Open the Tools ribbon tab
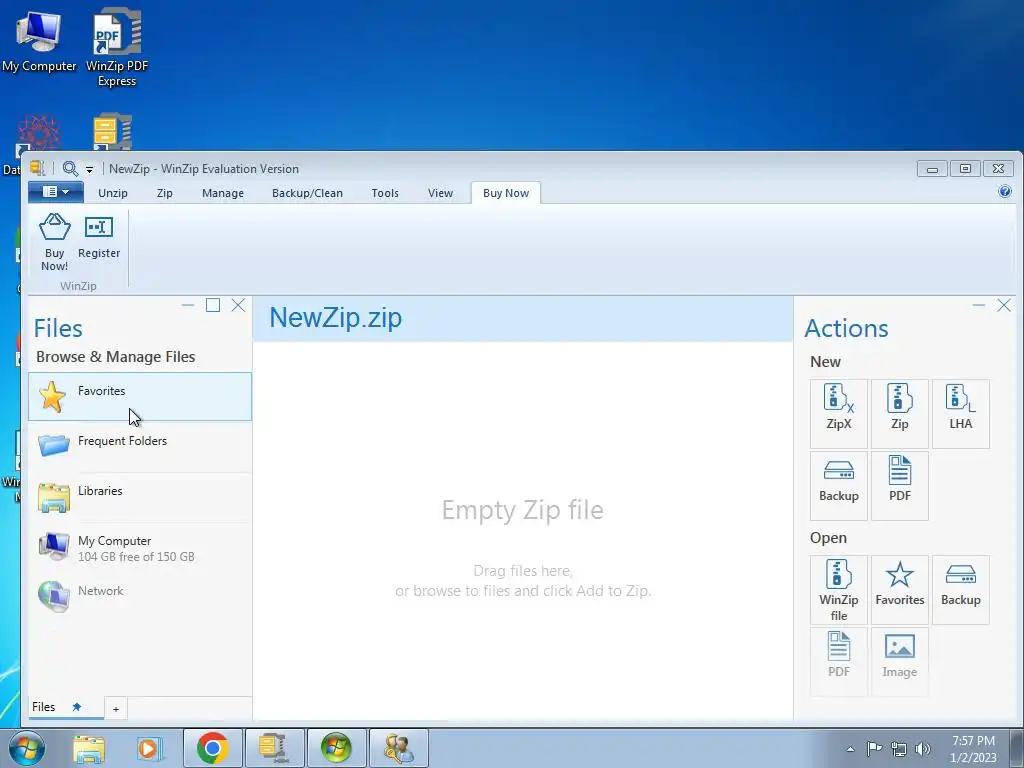Viewport: 1024px width, 768px height. 385,193
